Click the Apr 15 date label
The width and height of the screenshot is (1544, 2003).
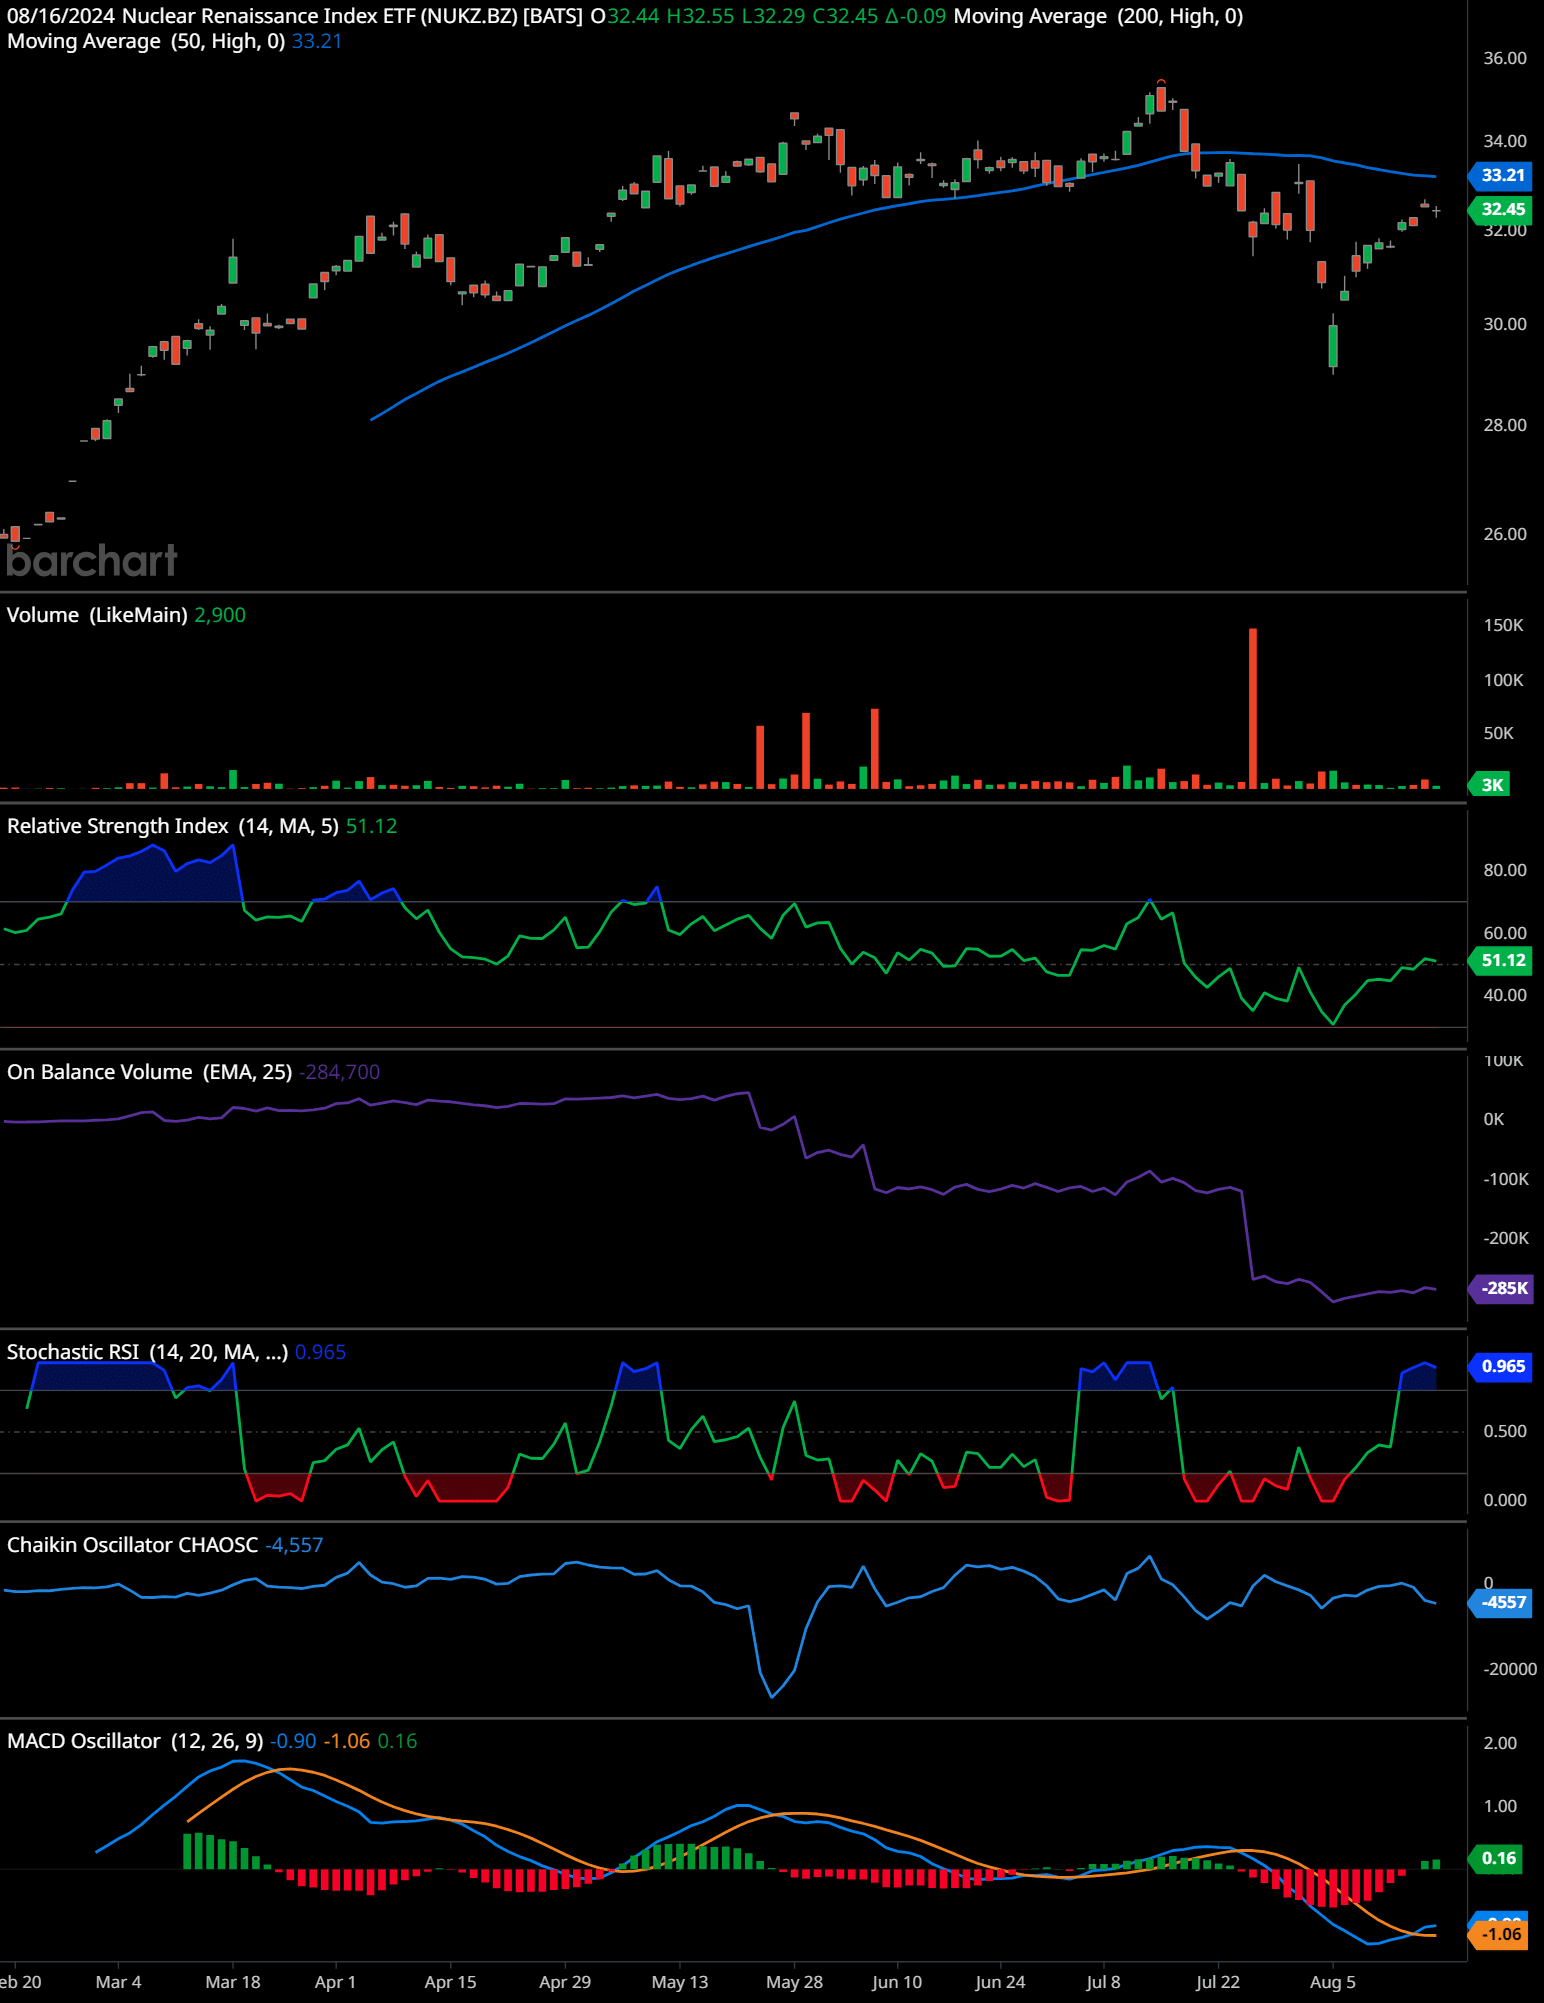pyautogui.click(x=450, y=1982)
